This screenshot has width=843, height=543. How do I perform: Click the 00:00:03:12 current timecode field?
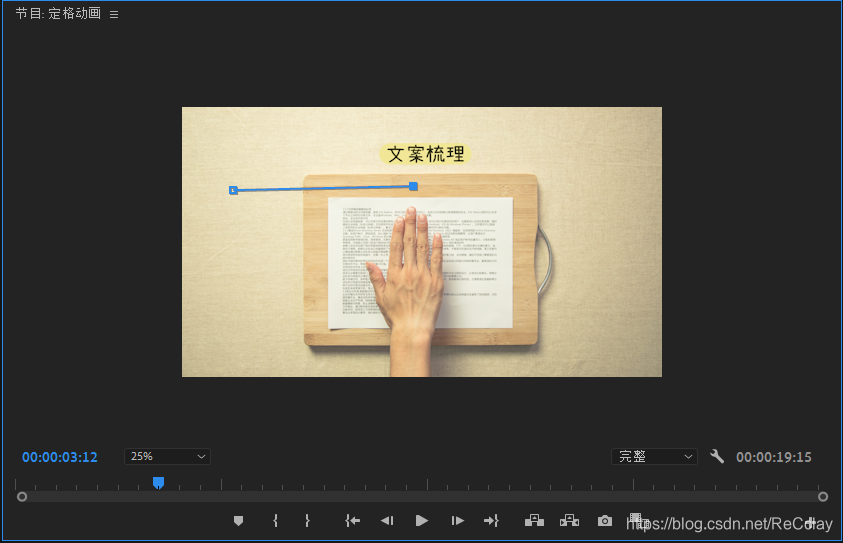coord(60,457)
